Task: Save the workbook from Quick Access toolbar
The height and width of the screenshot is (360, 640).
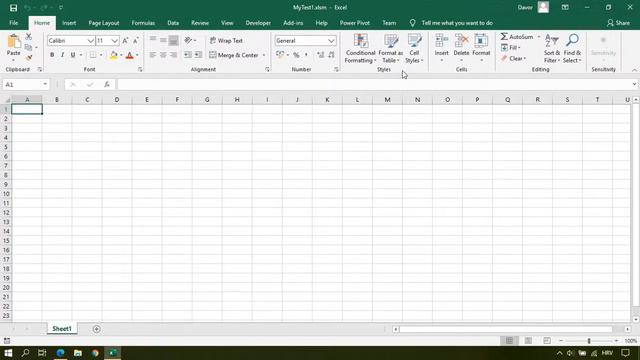Action: pyautogui.click(x=13, y=8)
